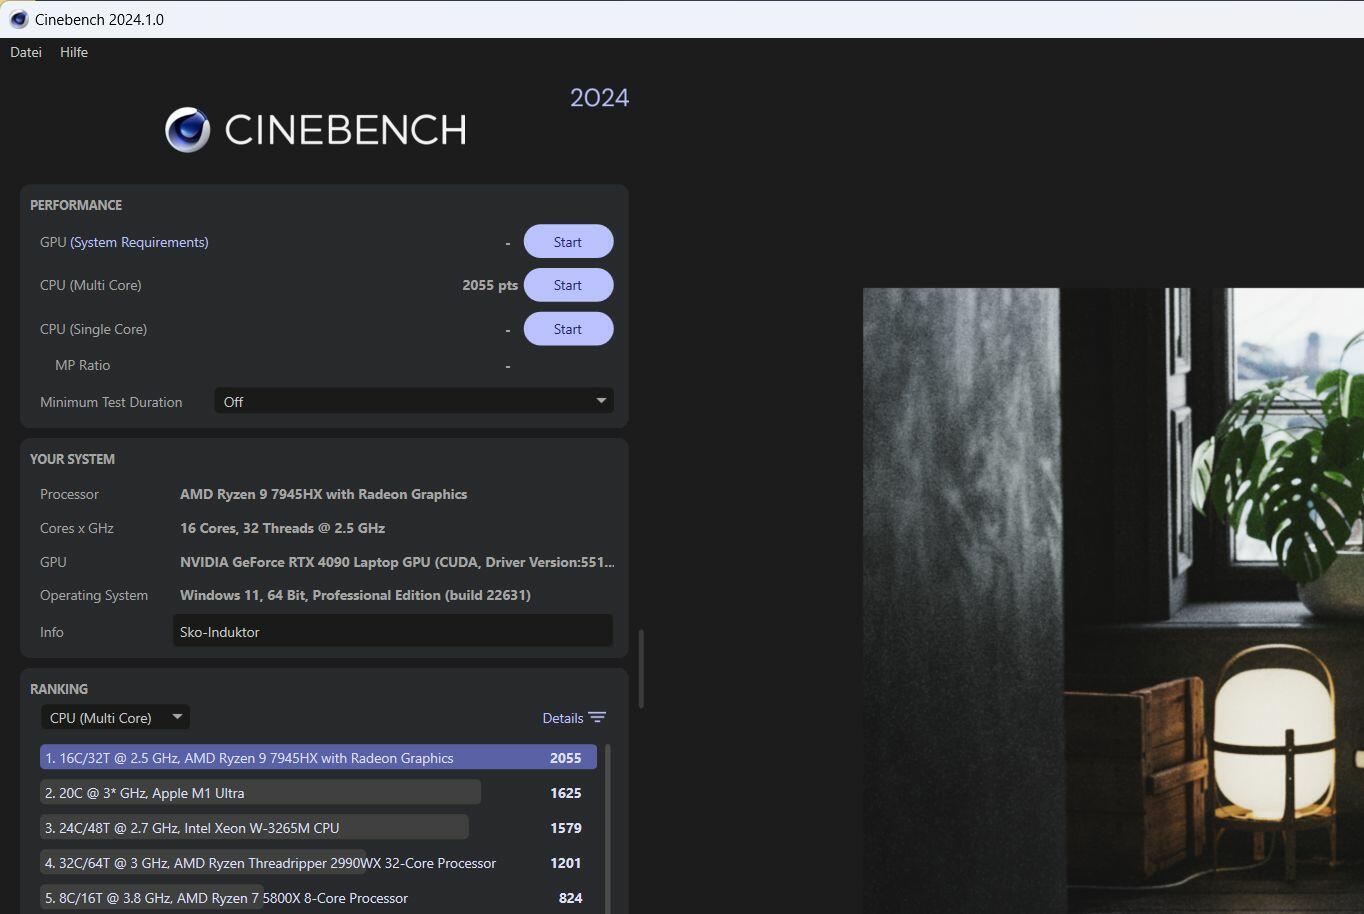Open the System Requirements link

(x=139, y=242)
